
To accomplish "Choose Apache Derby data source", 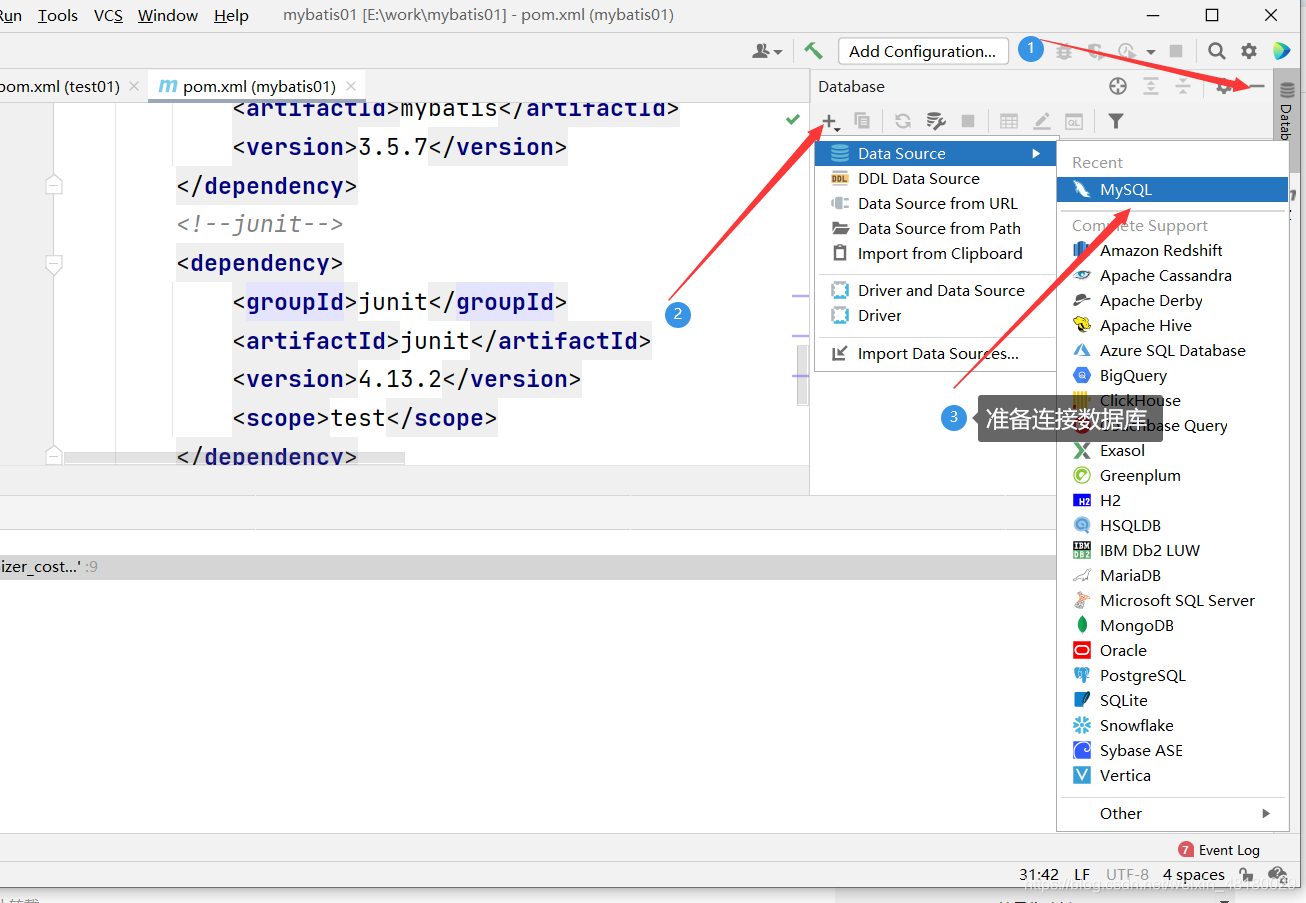I will (x=1172, y=300).
